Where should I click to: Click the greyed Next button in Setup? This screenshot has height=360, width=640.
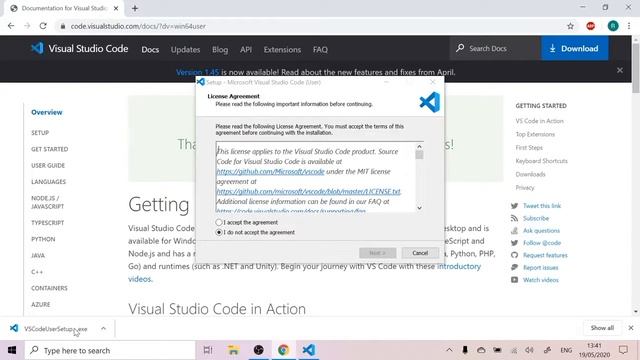coord(378,253)
